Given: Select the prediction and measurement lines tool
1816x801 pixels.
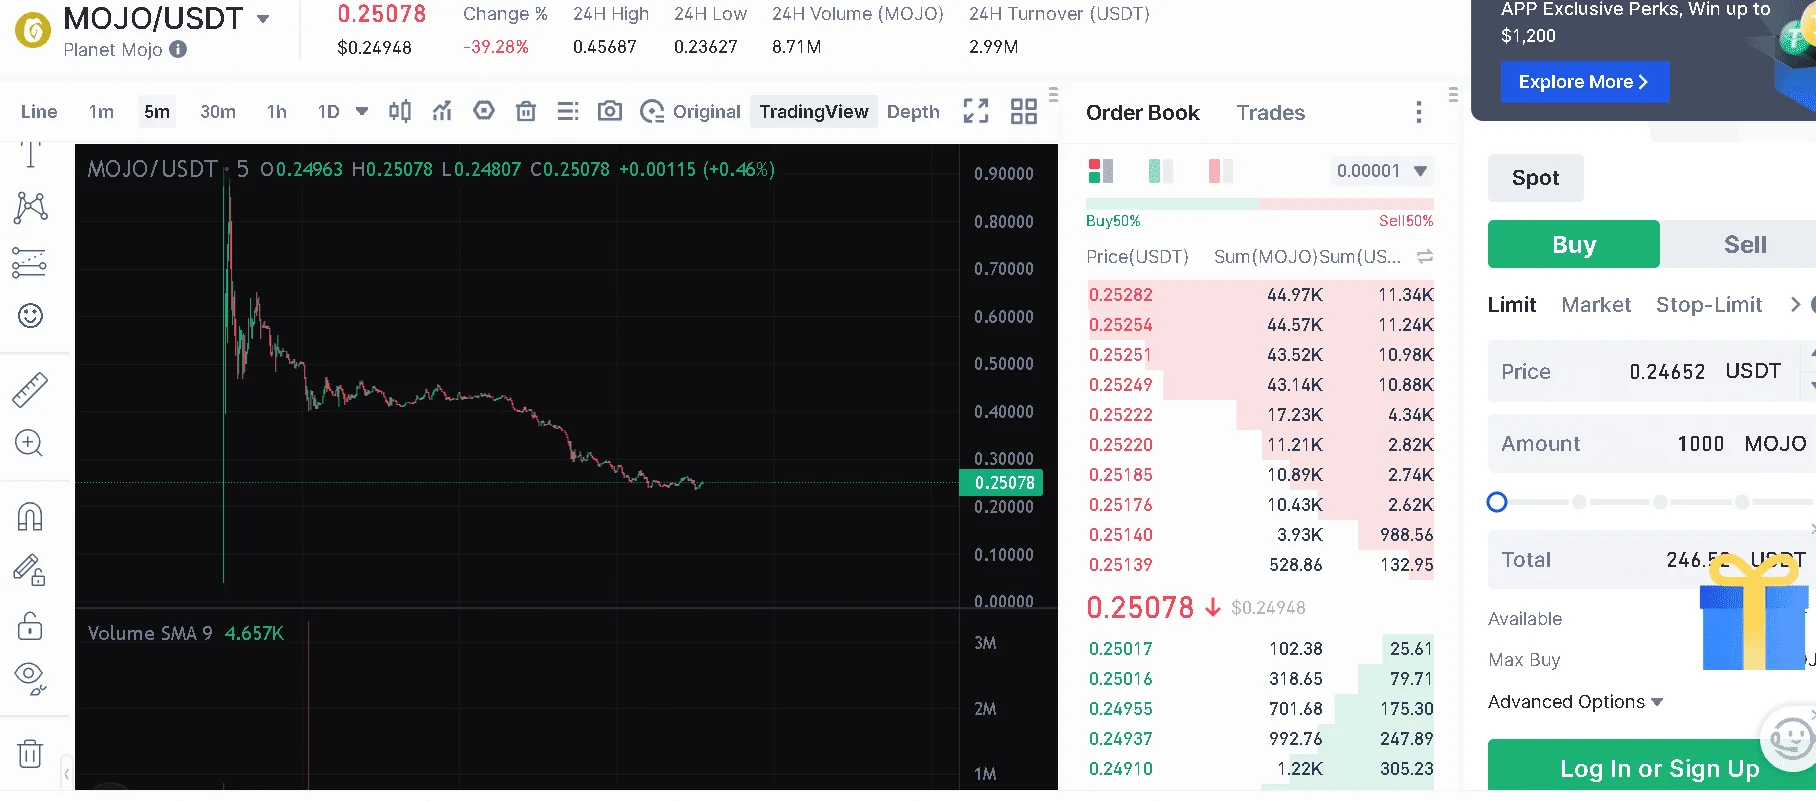Looking at the screenshot, I should click(x=30, y=262).
